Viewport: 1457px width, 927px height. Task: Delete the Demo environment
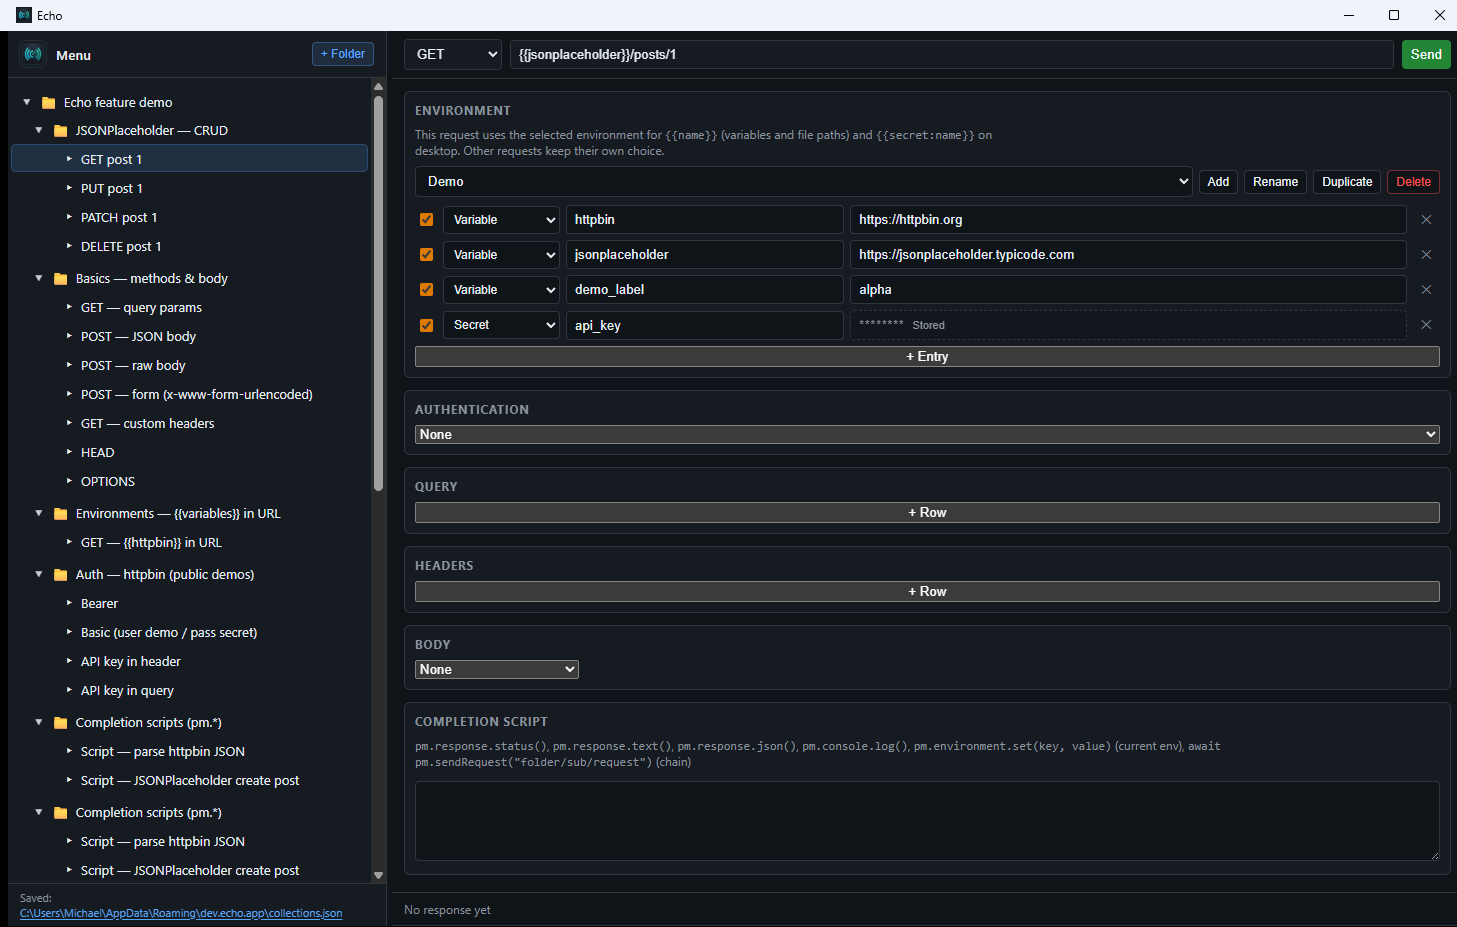[1413, 182]
